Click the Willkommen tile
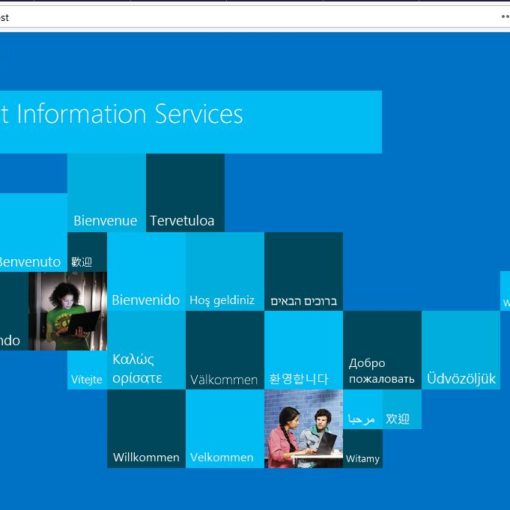The height and width of the screenshot is (510, 510). (x=146, y=429)
